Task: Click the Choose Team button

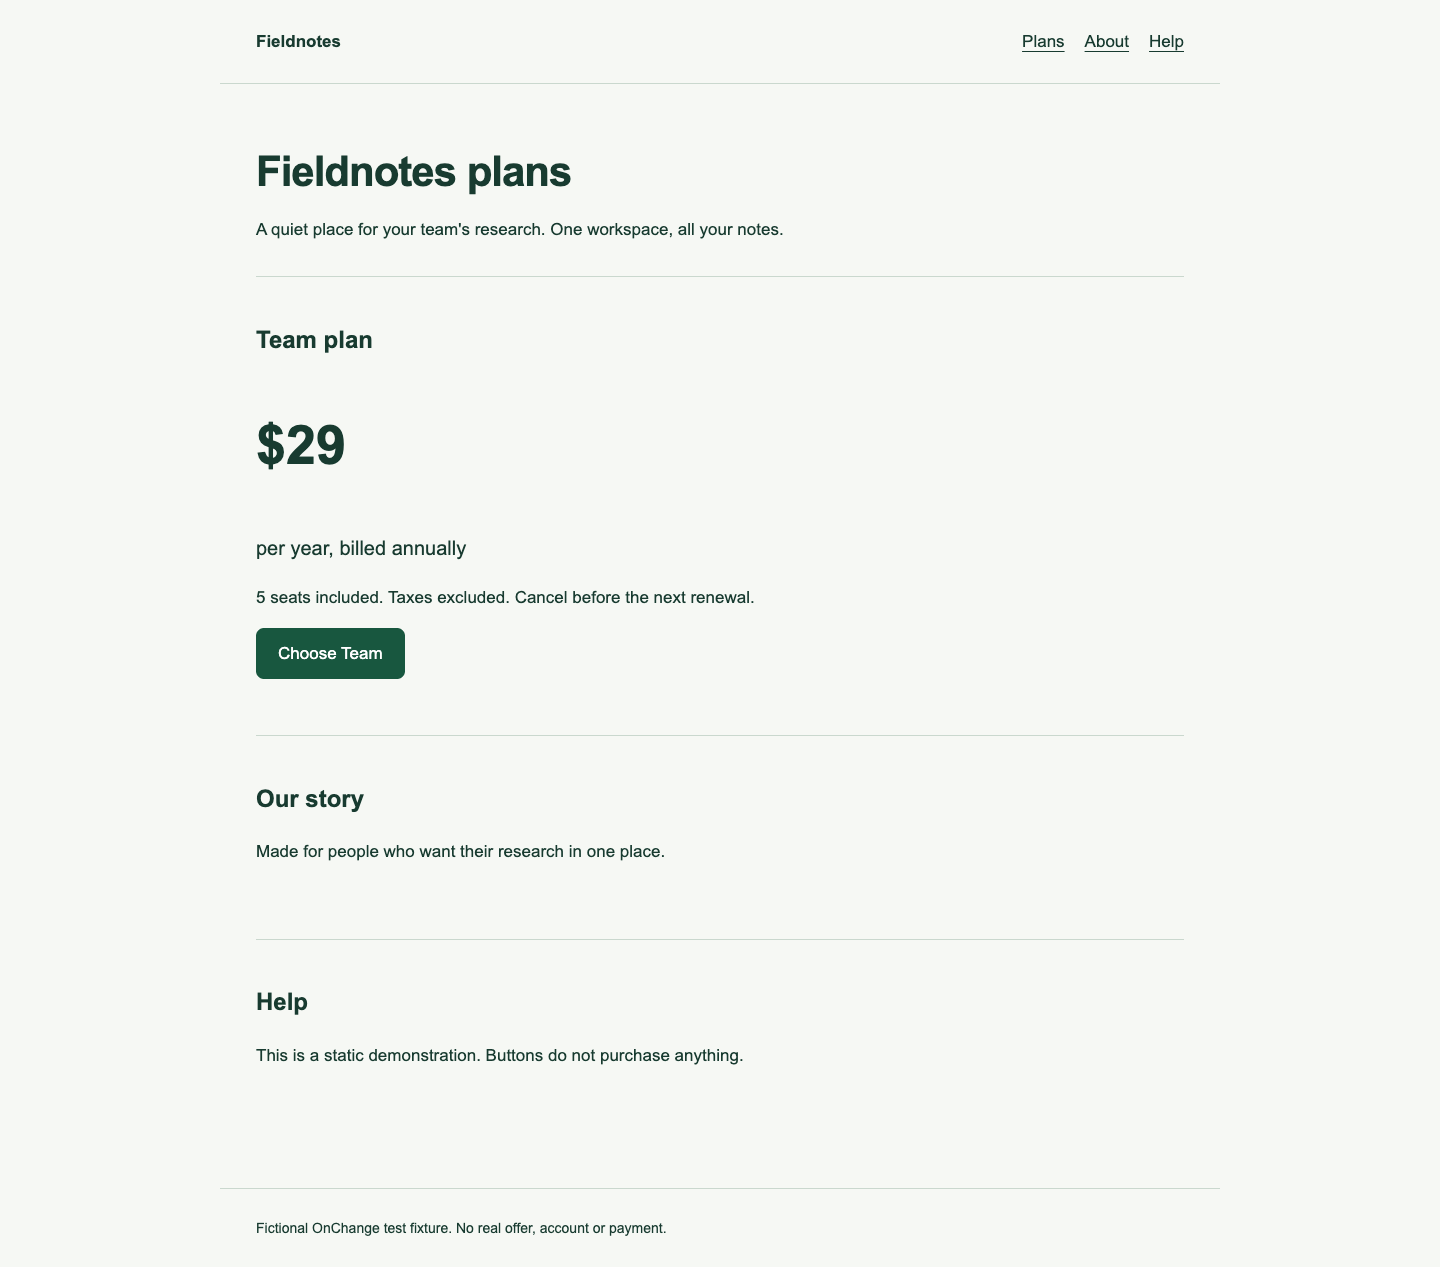Action: click(330, 653)
